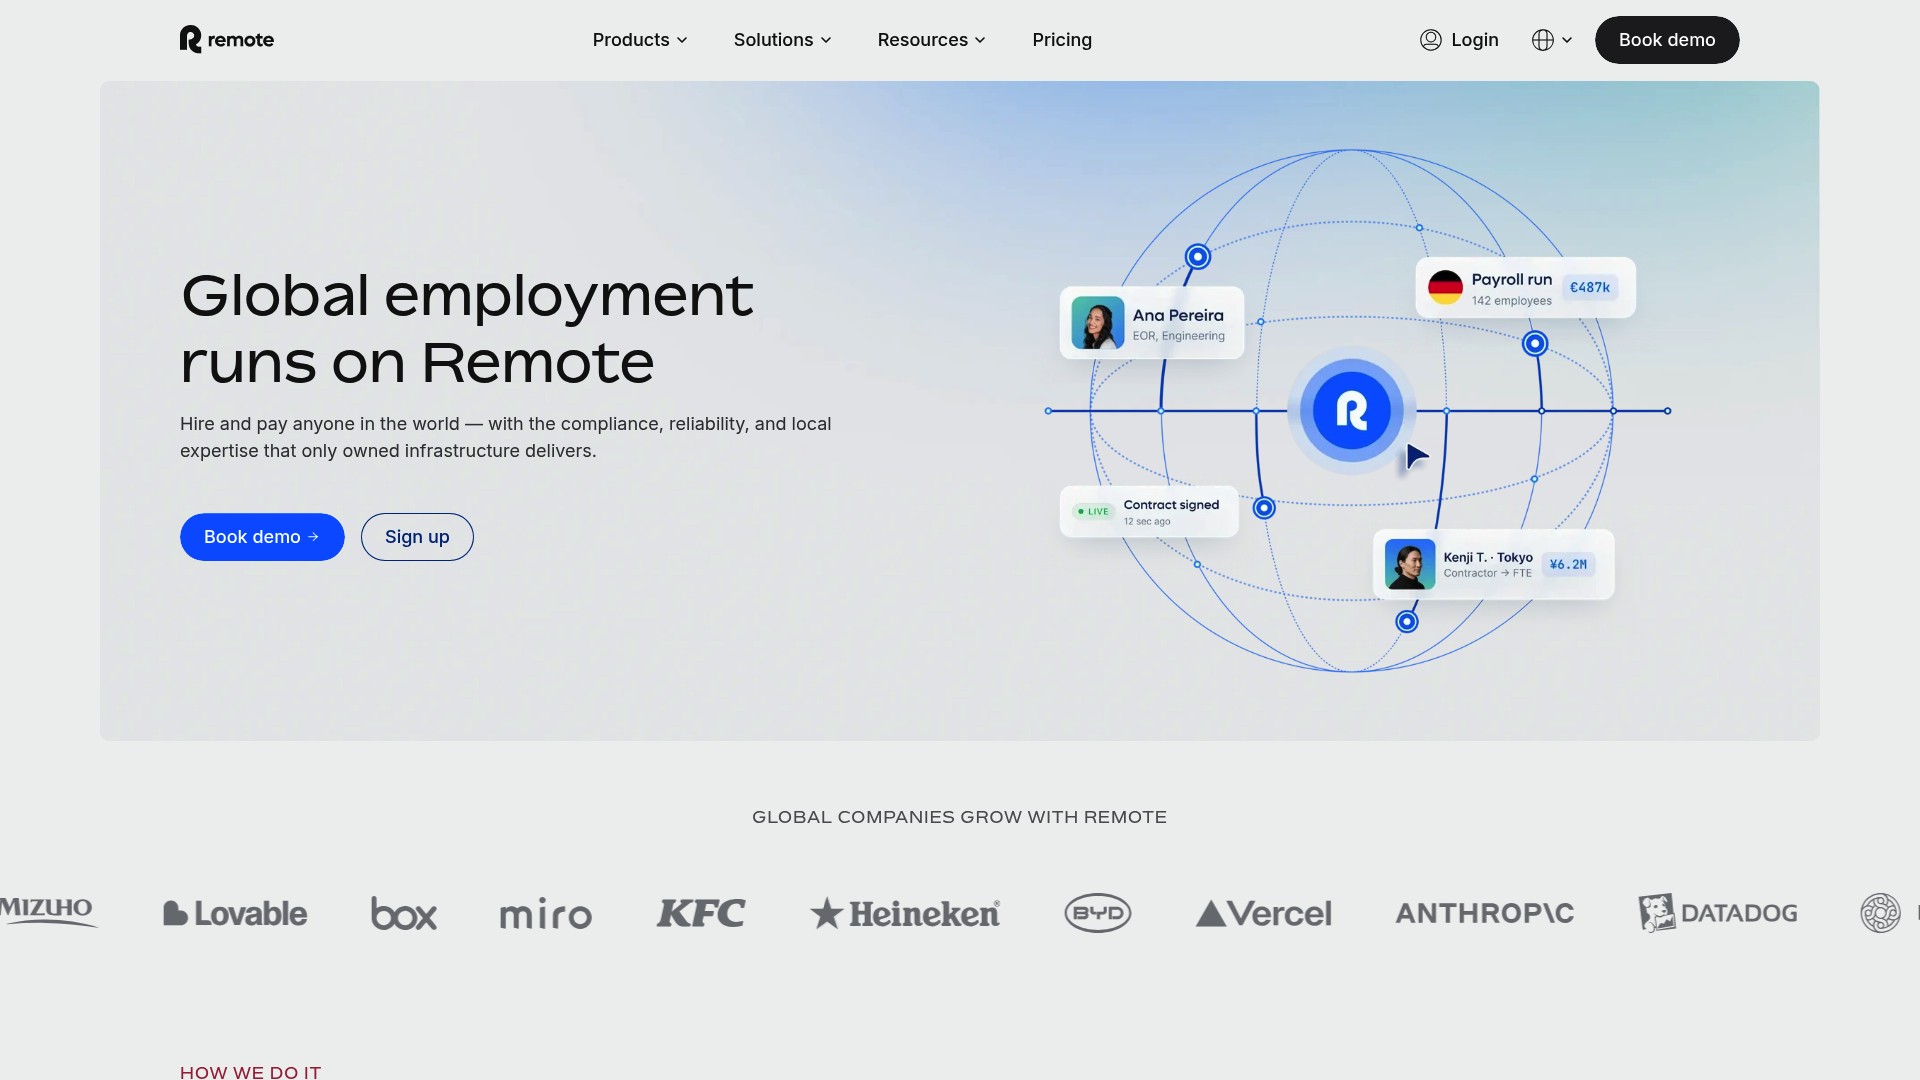Image resolution: width=1920 pixels, height=1080 pixels.
Task: Click the German flag icon on Payroll run
Action: tap(1445, 288)
